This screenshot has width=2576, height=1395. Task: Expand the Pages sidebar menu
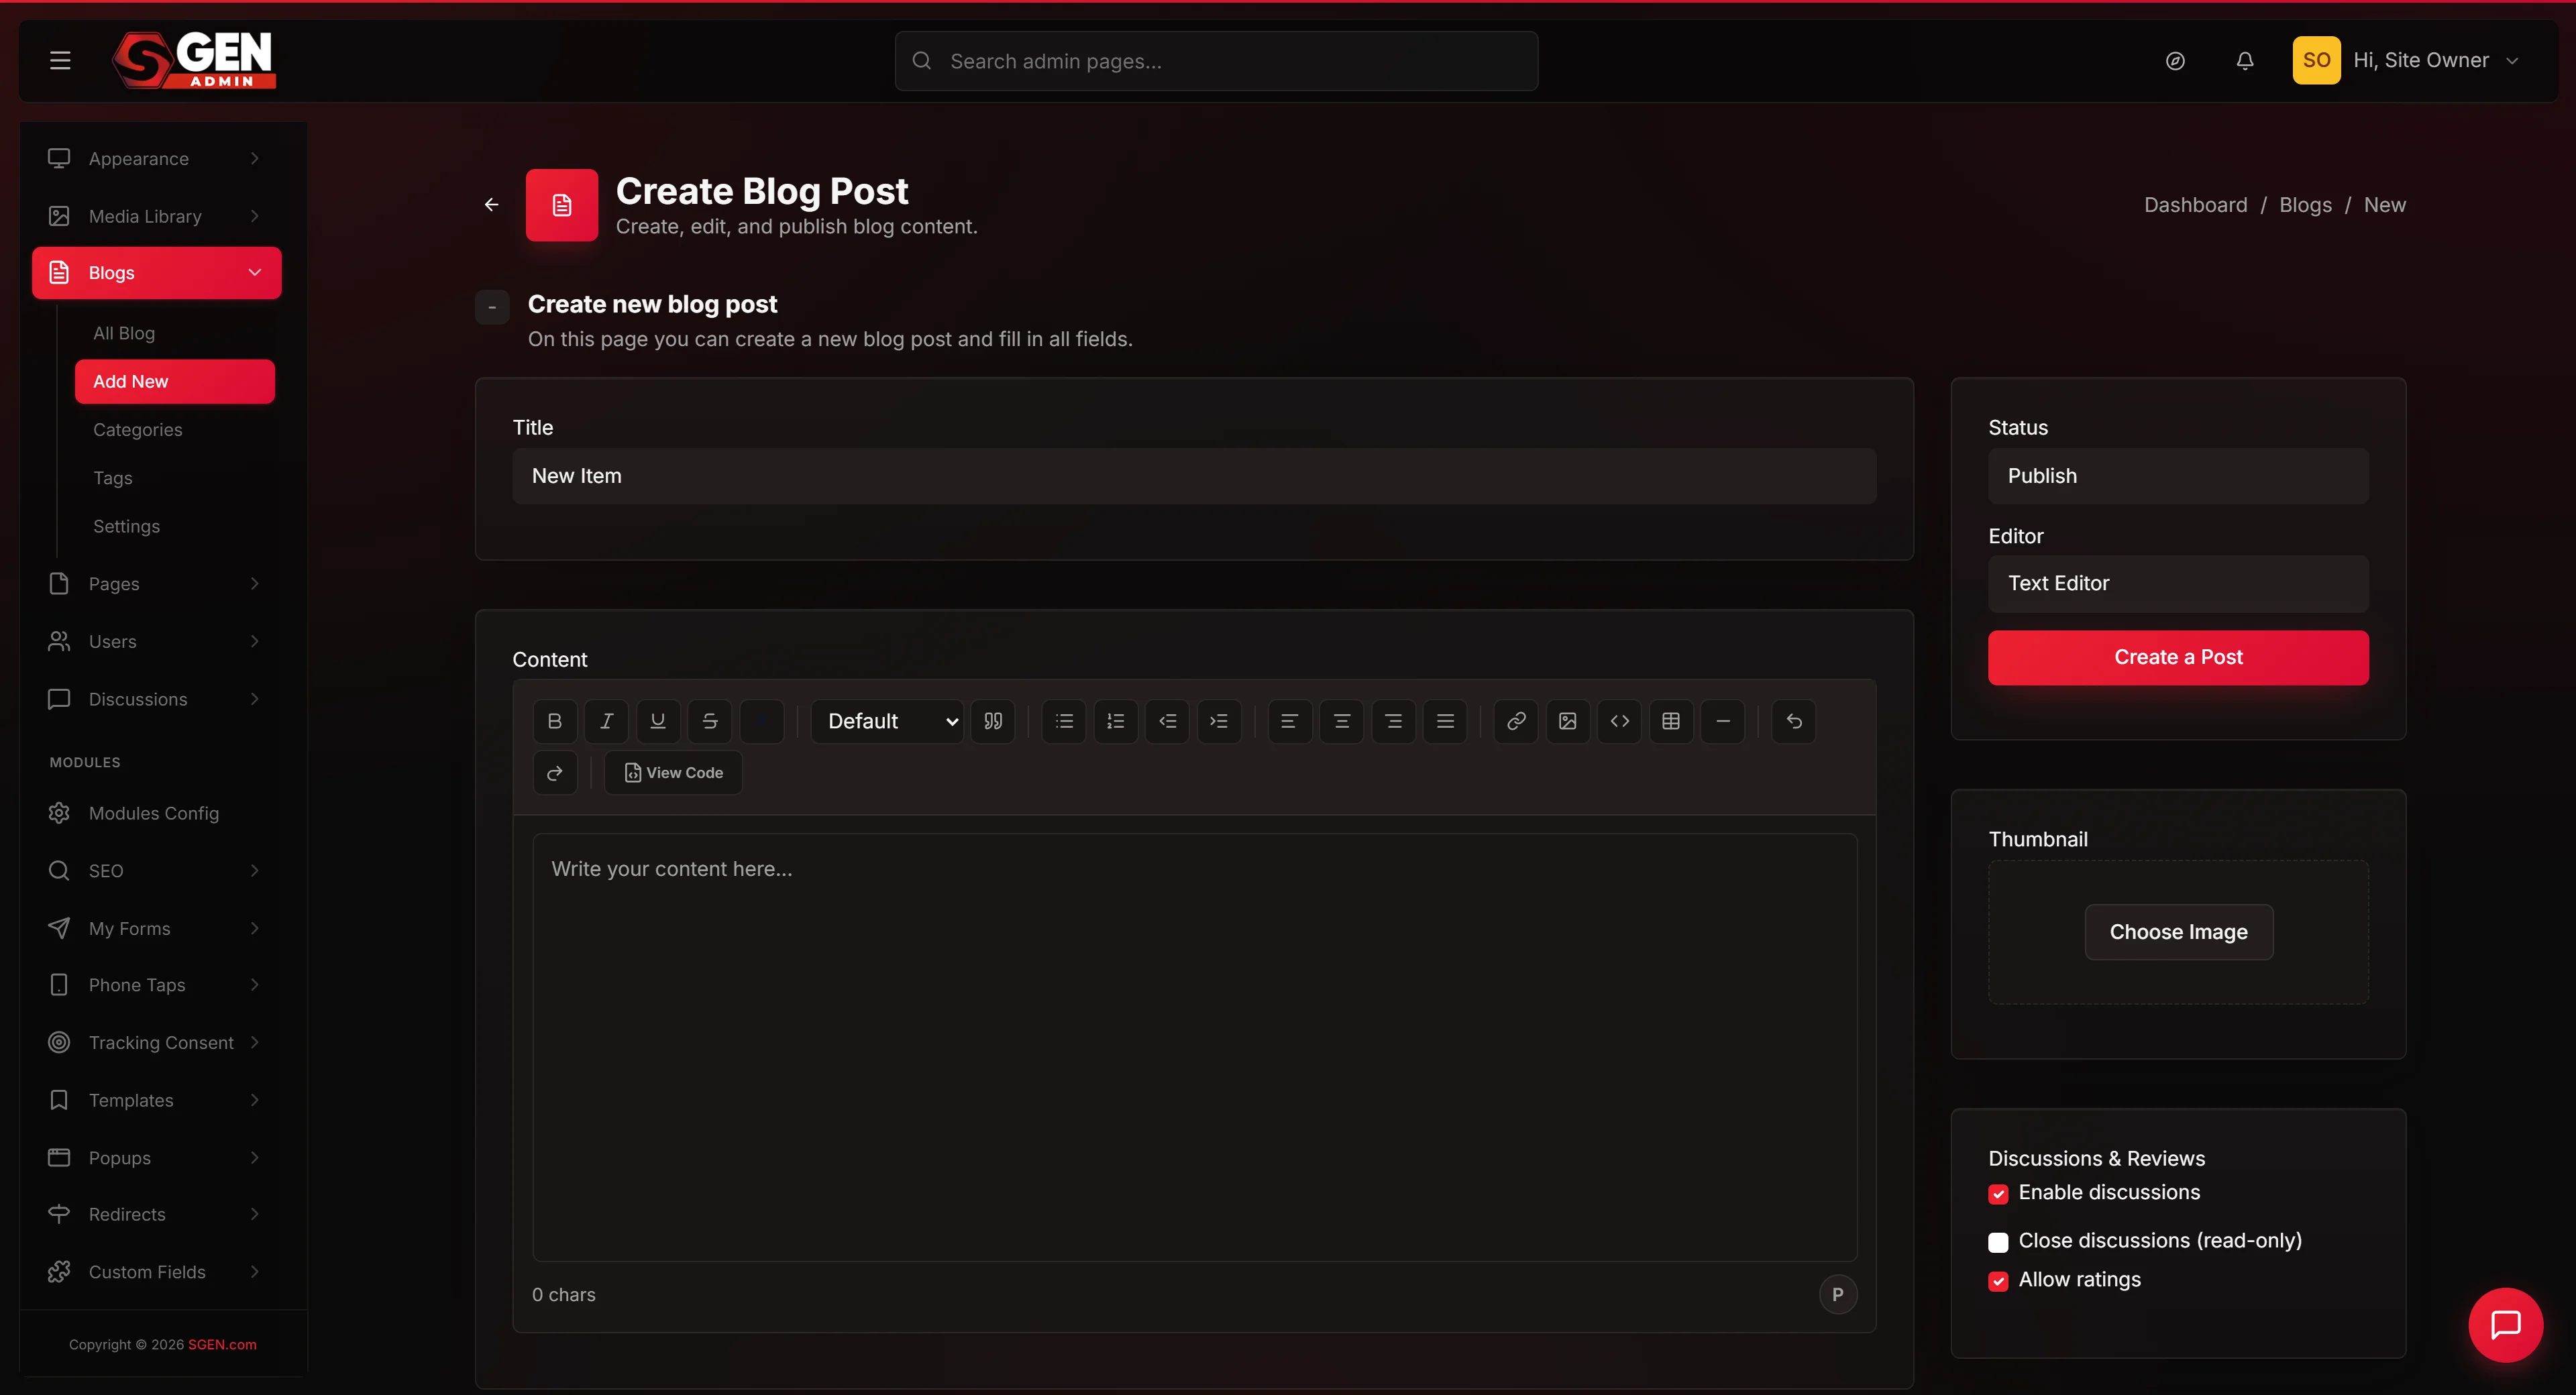(156, 584)
